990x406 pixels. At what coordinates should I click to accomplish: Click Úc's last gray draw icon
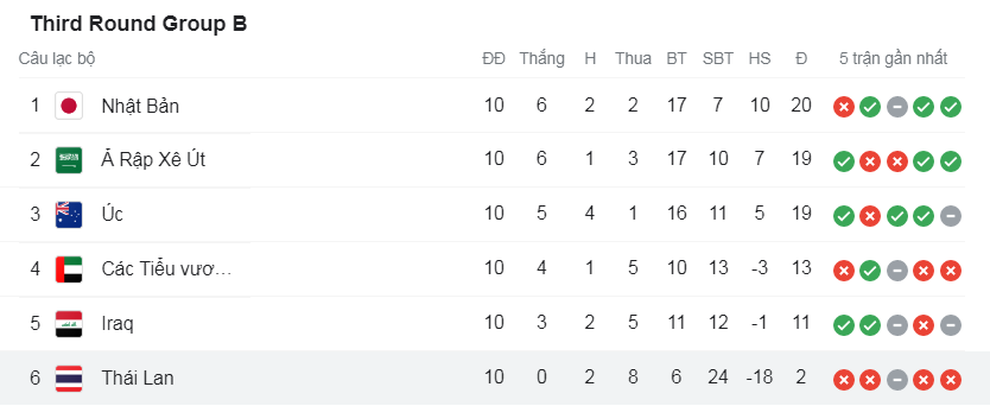950,216
